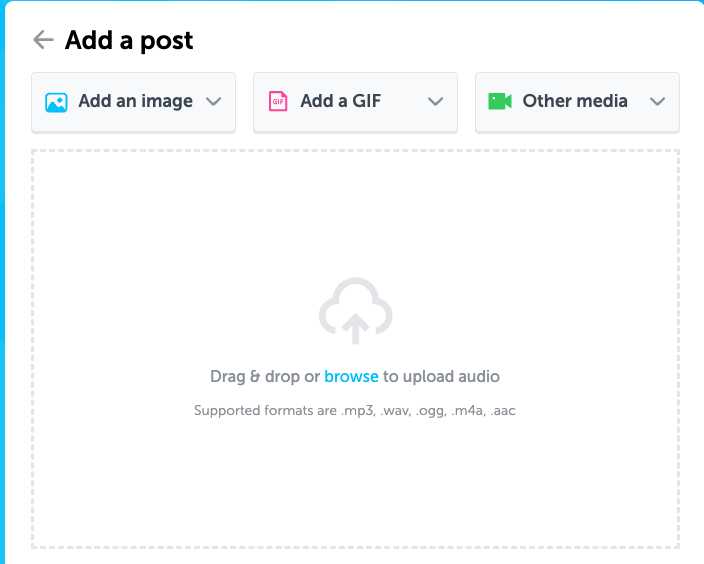Click the blue picture icon
This screenshot has height=564, width=704.
(x=57, y=102)
